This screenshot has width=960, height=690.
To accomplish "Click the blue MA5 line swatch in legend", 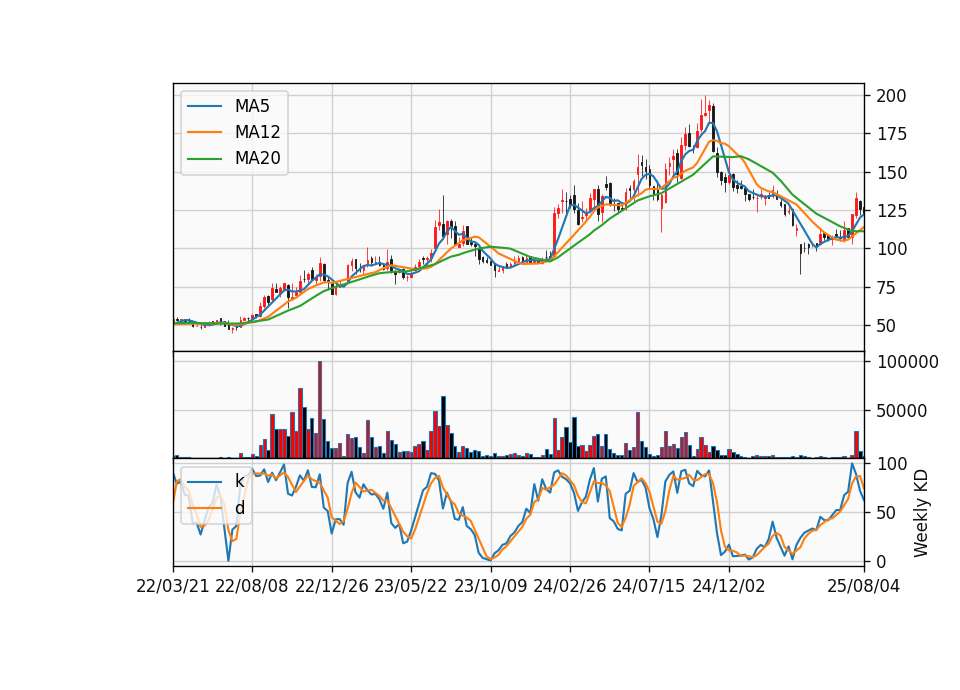I will pyautogui.click(x=204, y=106).
